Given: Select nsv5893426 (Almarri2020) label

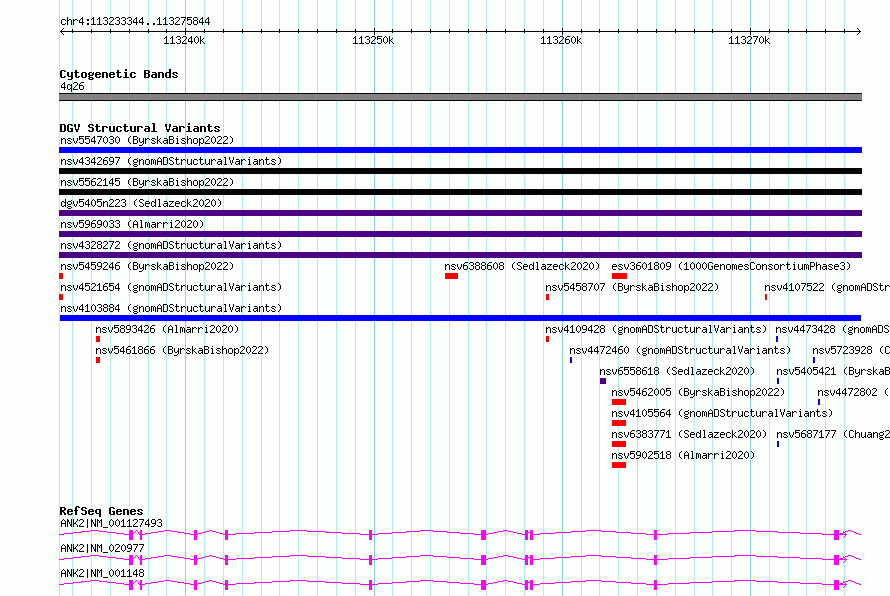Looking at the screenshot, I should (167, 329).
